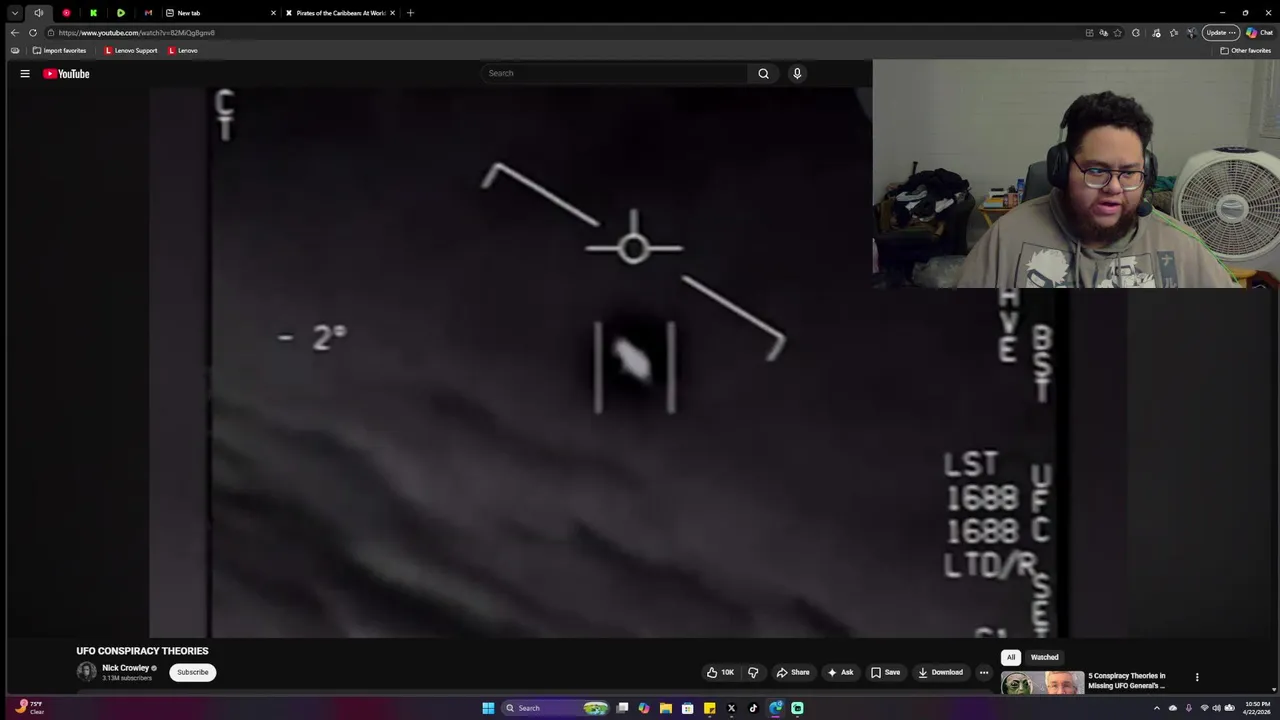Open the Nick Crowley channel name link
The image size is (1280, 720).
[x=125, y=668]
